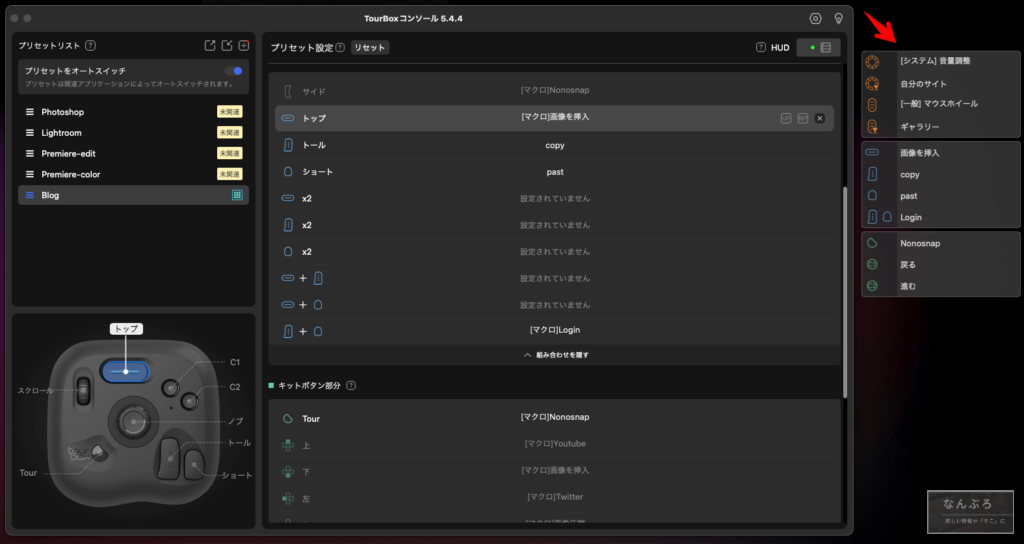Click the help icon next to HUD

[761, 47]
